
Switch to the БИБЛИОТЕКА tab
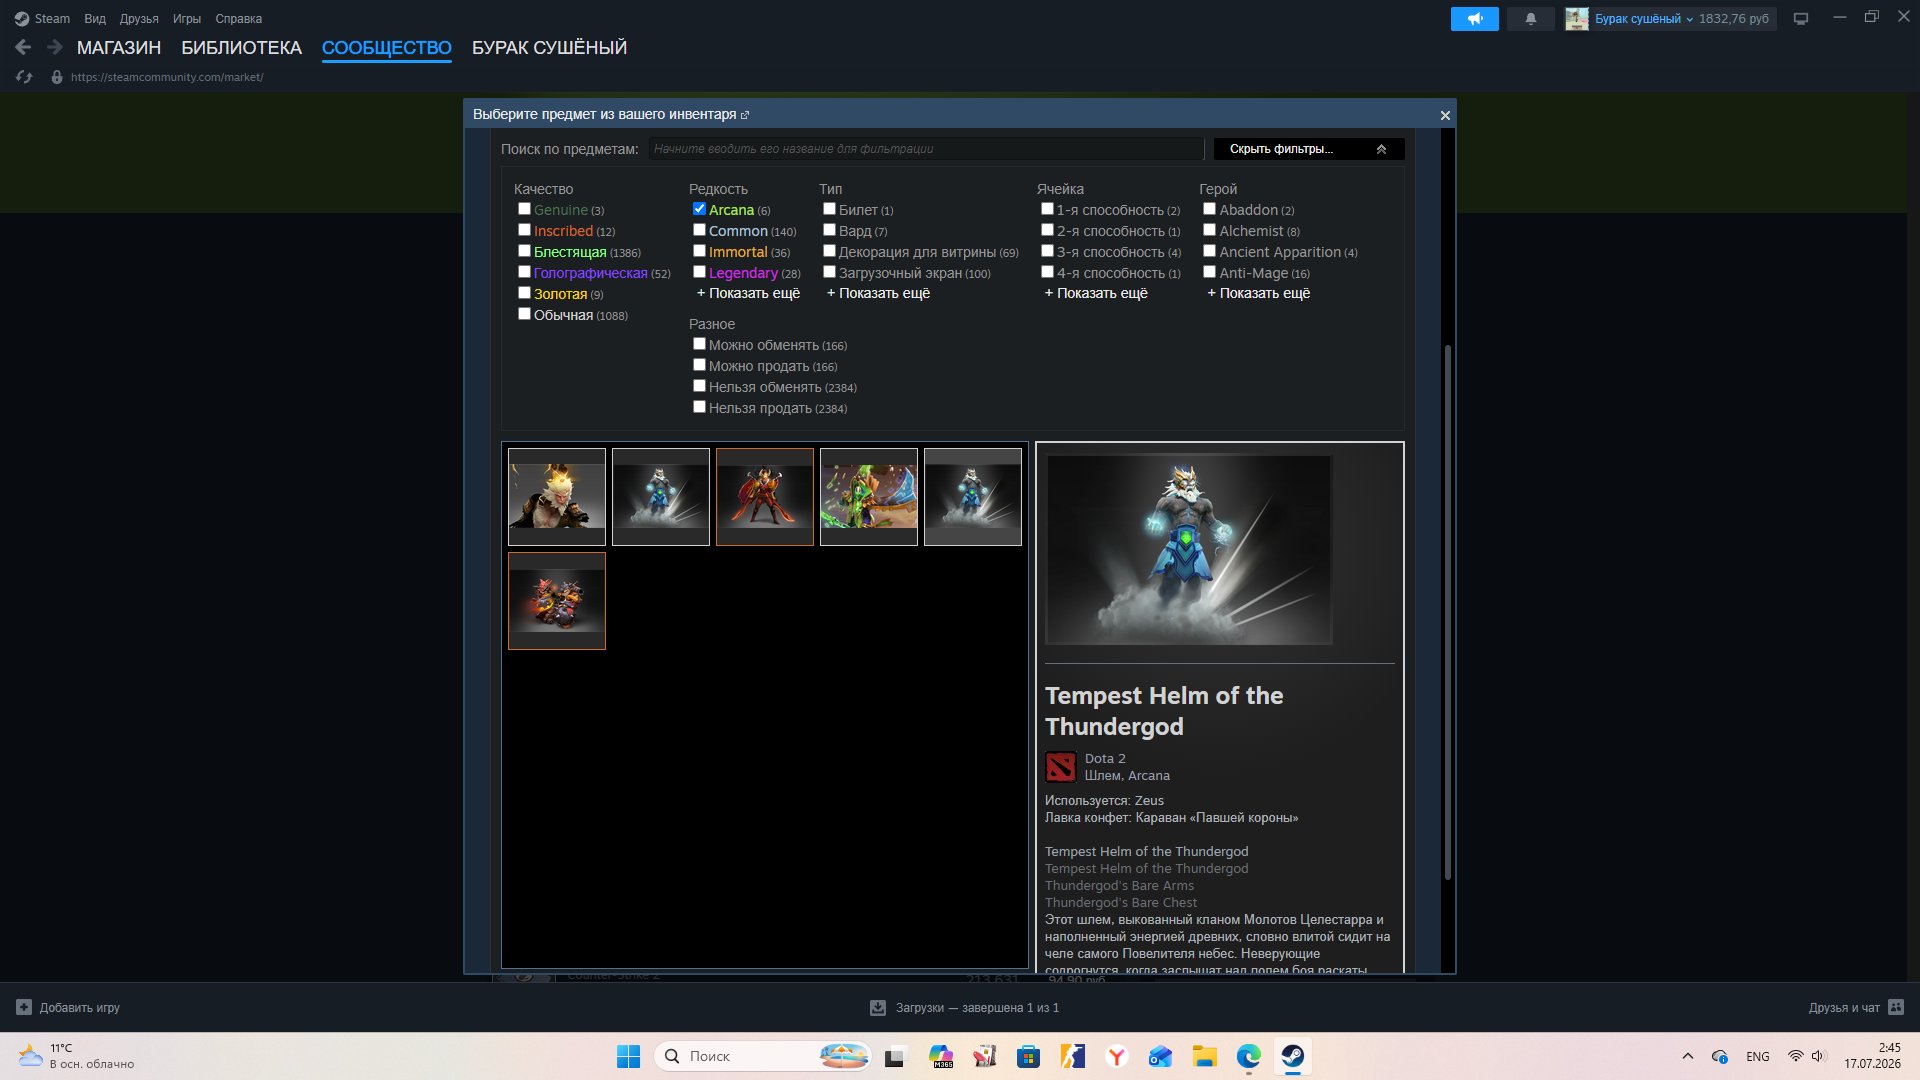(241, 48)
